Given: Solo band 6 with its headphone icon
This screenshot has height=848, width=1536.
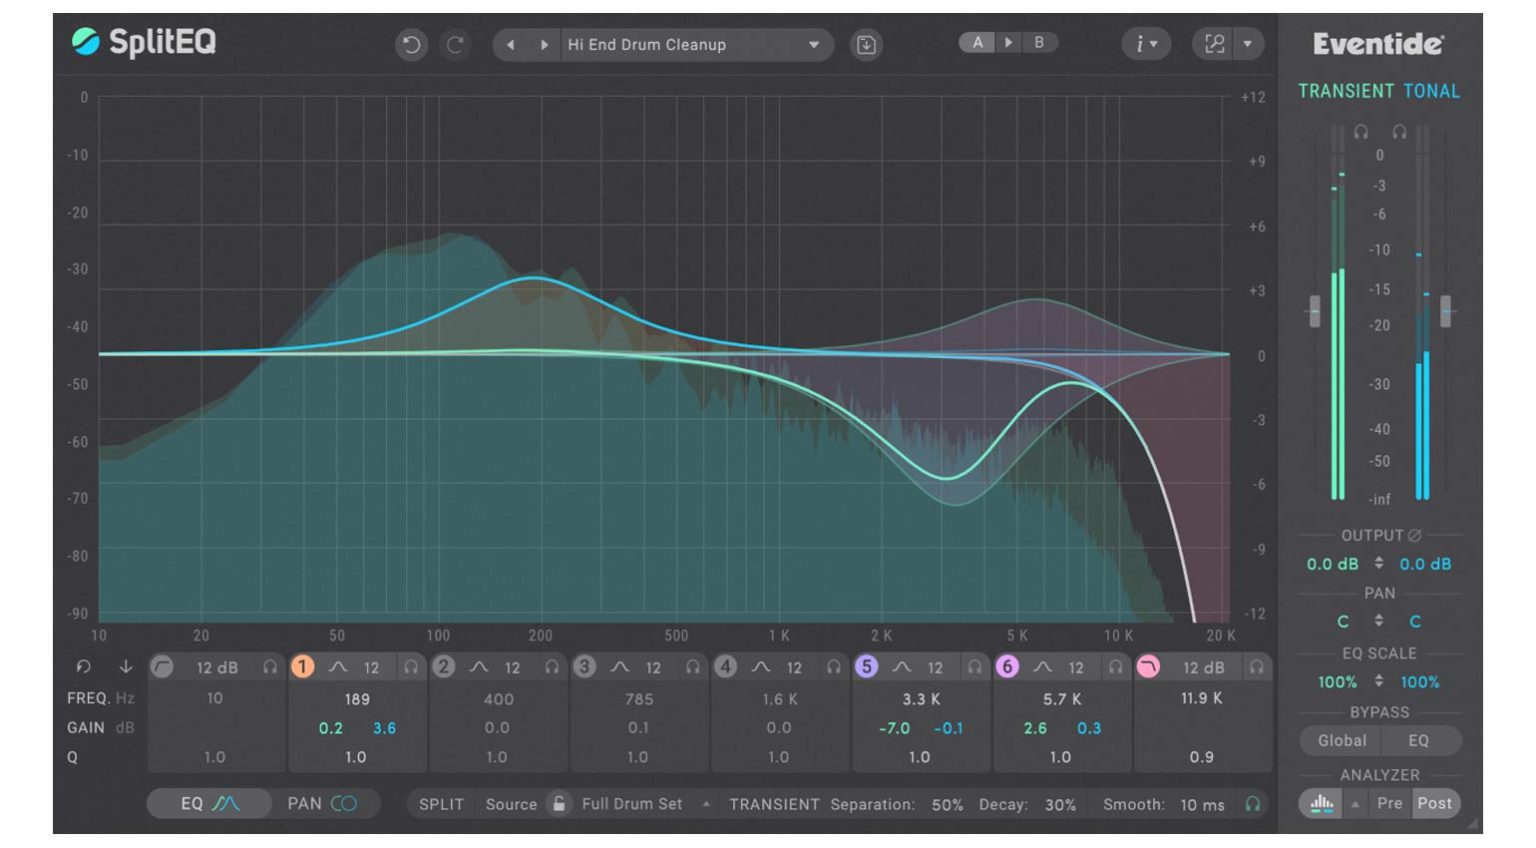Looking at the screenshot, I should [x=1116, y=667].
